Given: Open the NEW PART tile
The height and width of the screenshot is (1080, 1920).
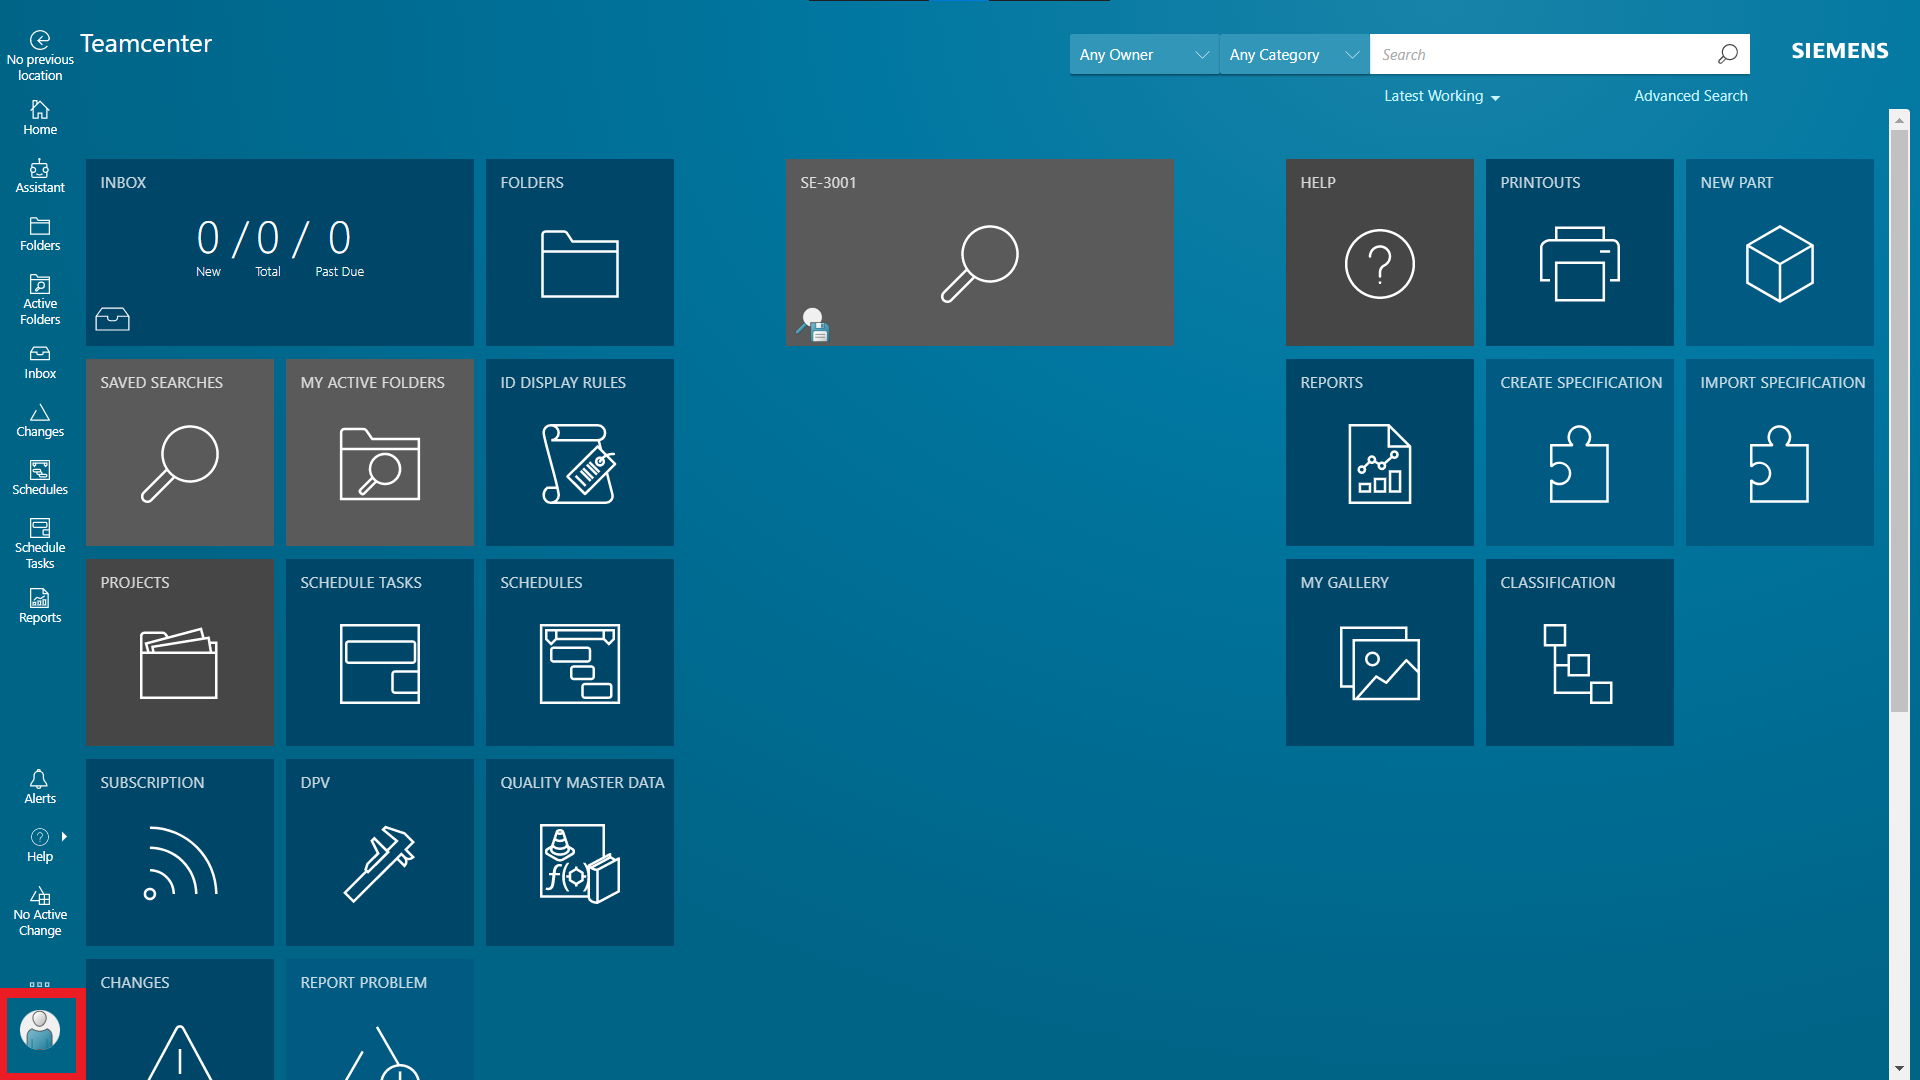Looking at the screenshot, I should (1780, 252).
